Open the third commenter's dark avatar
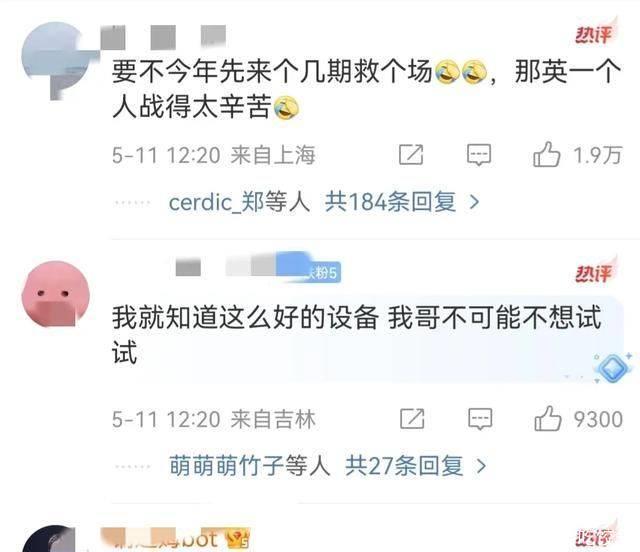Image resolution: width=640 pixels, height=552 pixels. (49, 539)
